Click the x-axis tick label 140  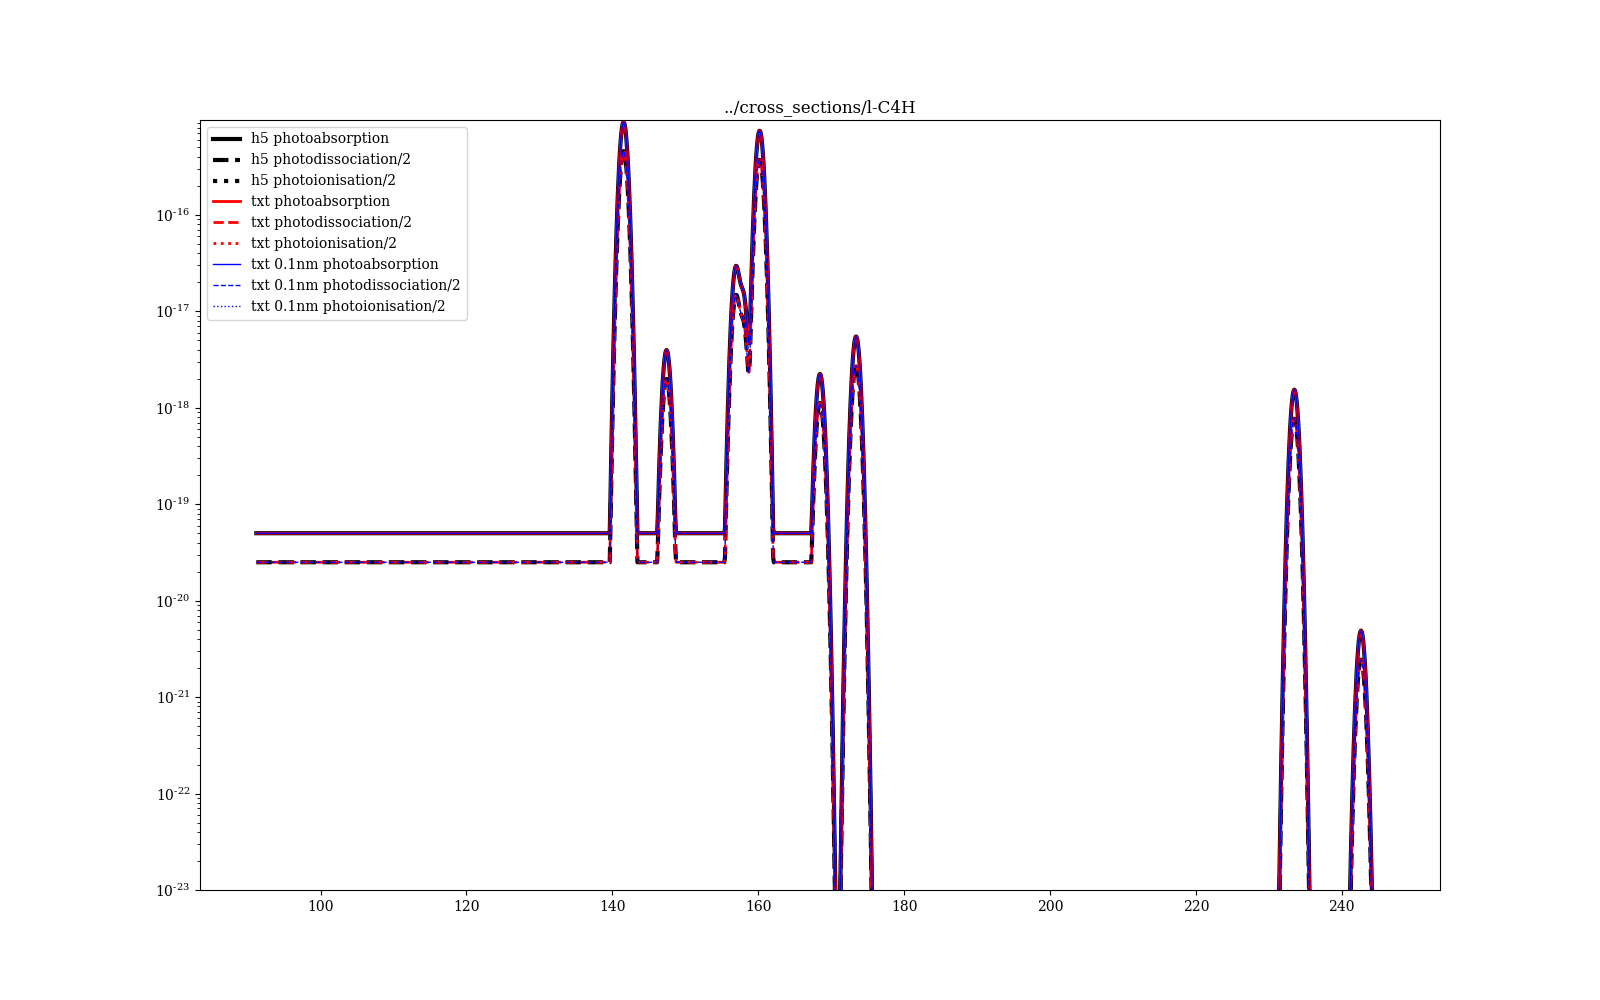point(612,906)
